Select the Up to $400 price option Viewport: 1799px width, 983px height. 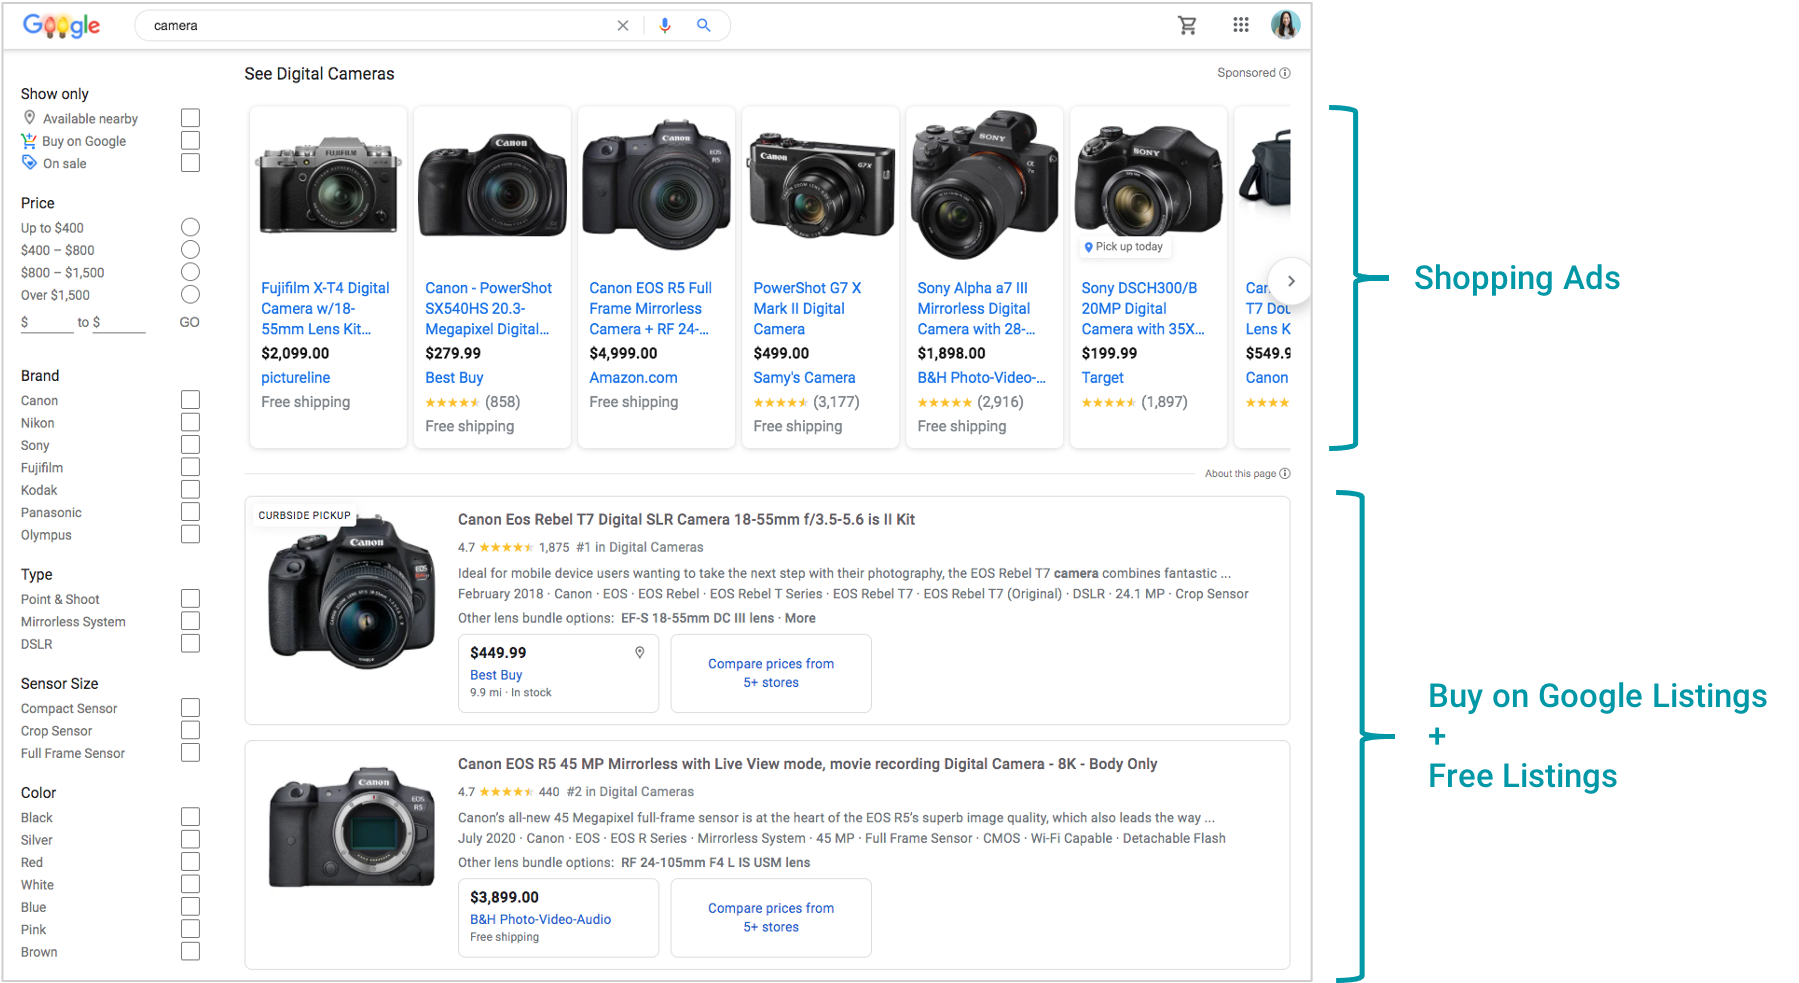coord(190,227)
